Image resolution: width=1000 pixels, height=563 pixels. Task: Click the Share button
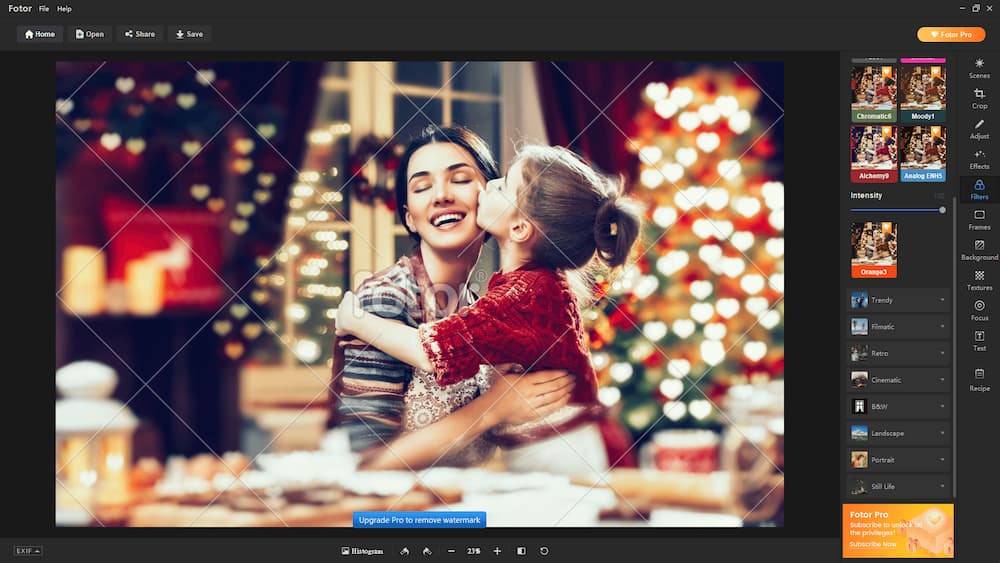tap(140, 34)
